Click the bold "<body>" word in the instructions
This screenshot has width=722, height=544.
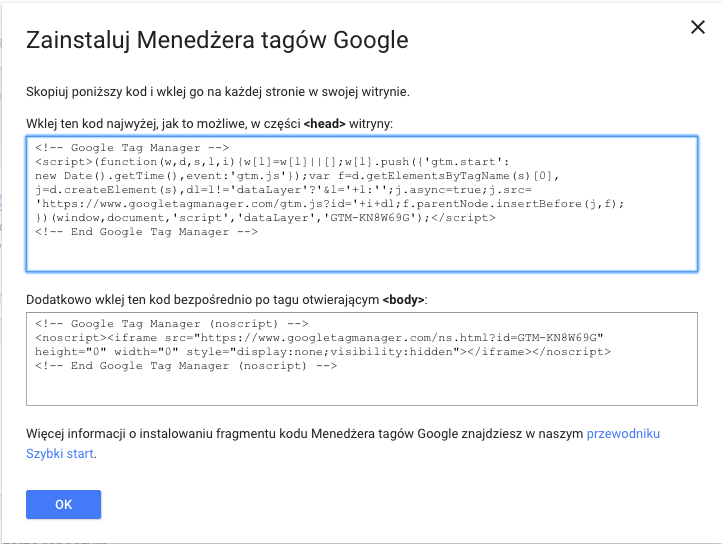[x=403, y=299]
